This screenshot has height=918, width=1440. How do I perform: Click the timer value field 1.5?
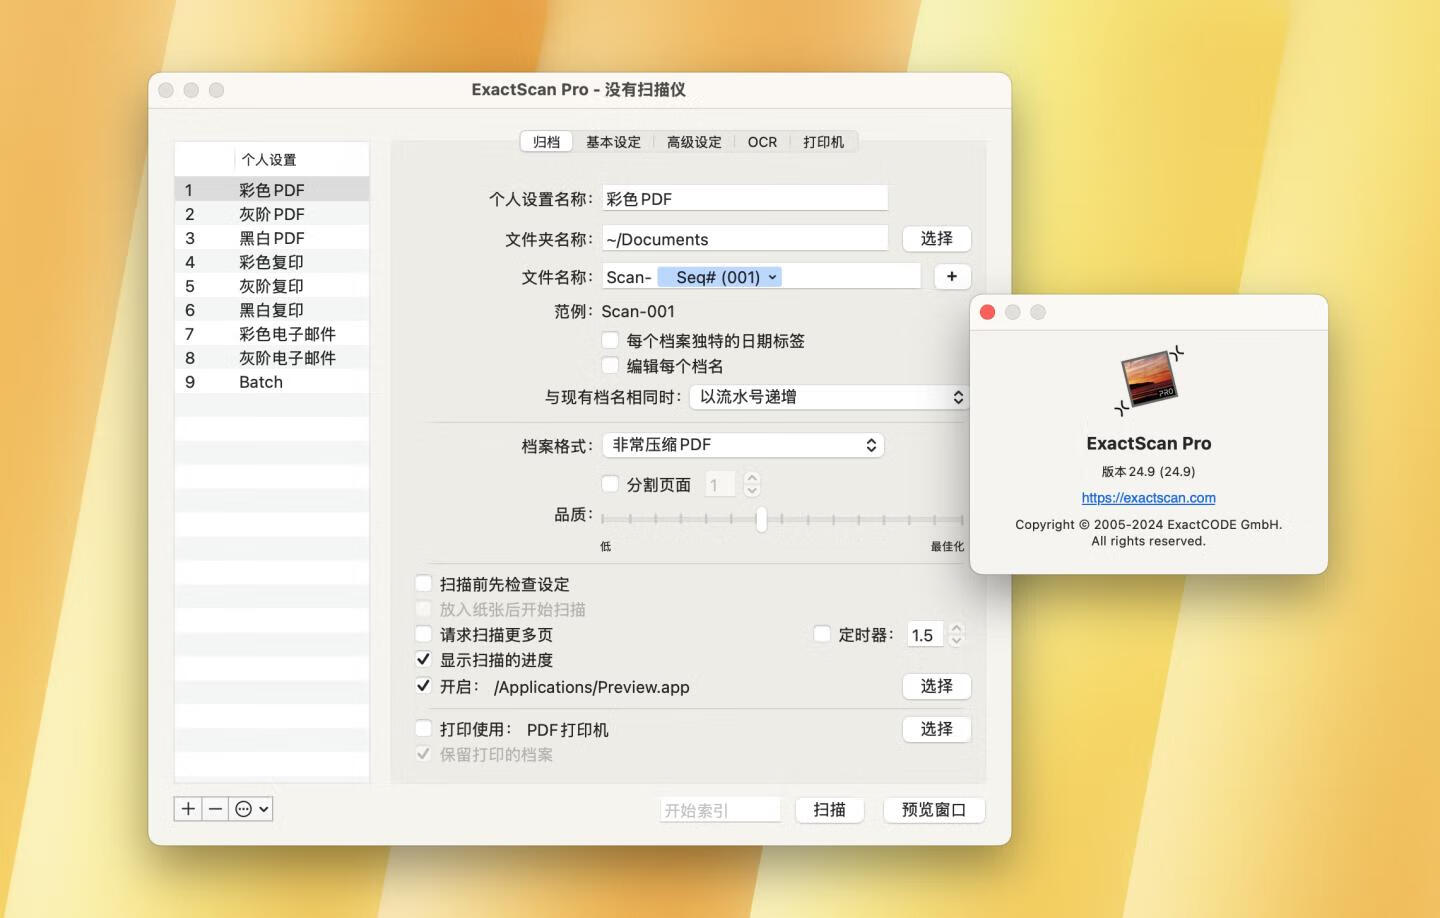point(926,634)
